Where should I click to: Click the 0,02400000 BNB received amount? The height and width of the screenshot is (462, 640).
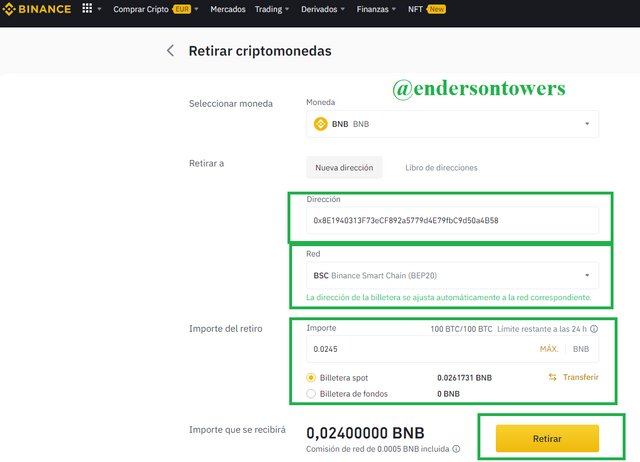[365, 433]
